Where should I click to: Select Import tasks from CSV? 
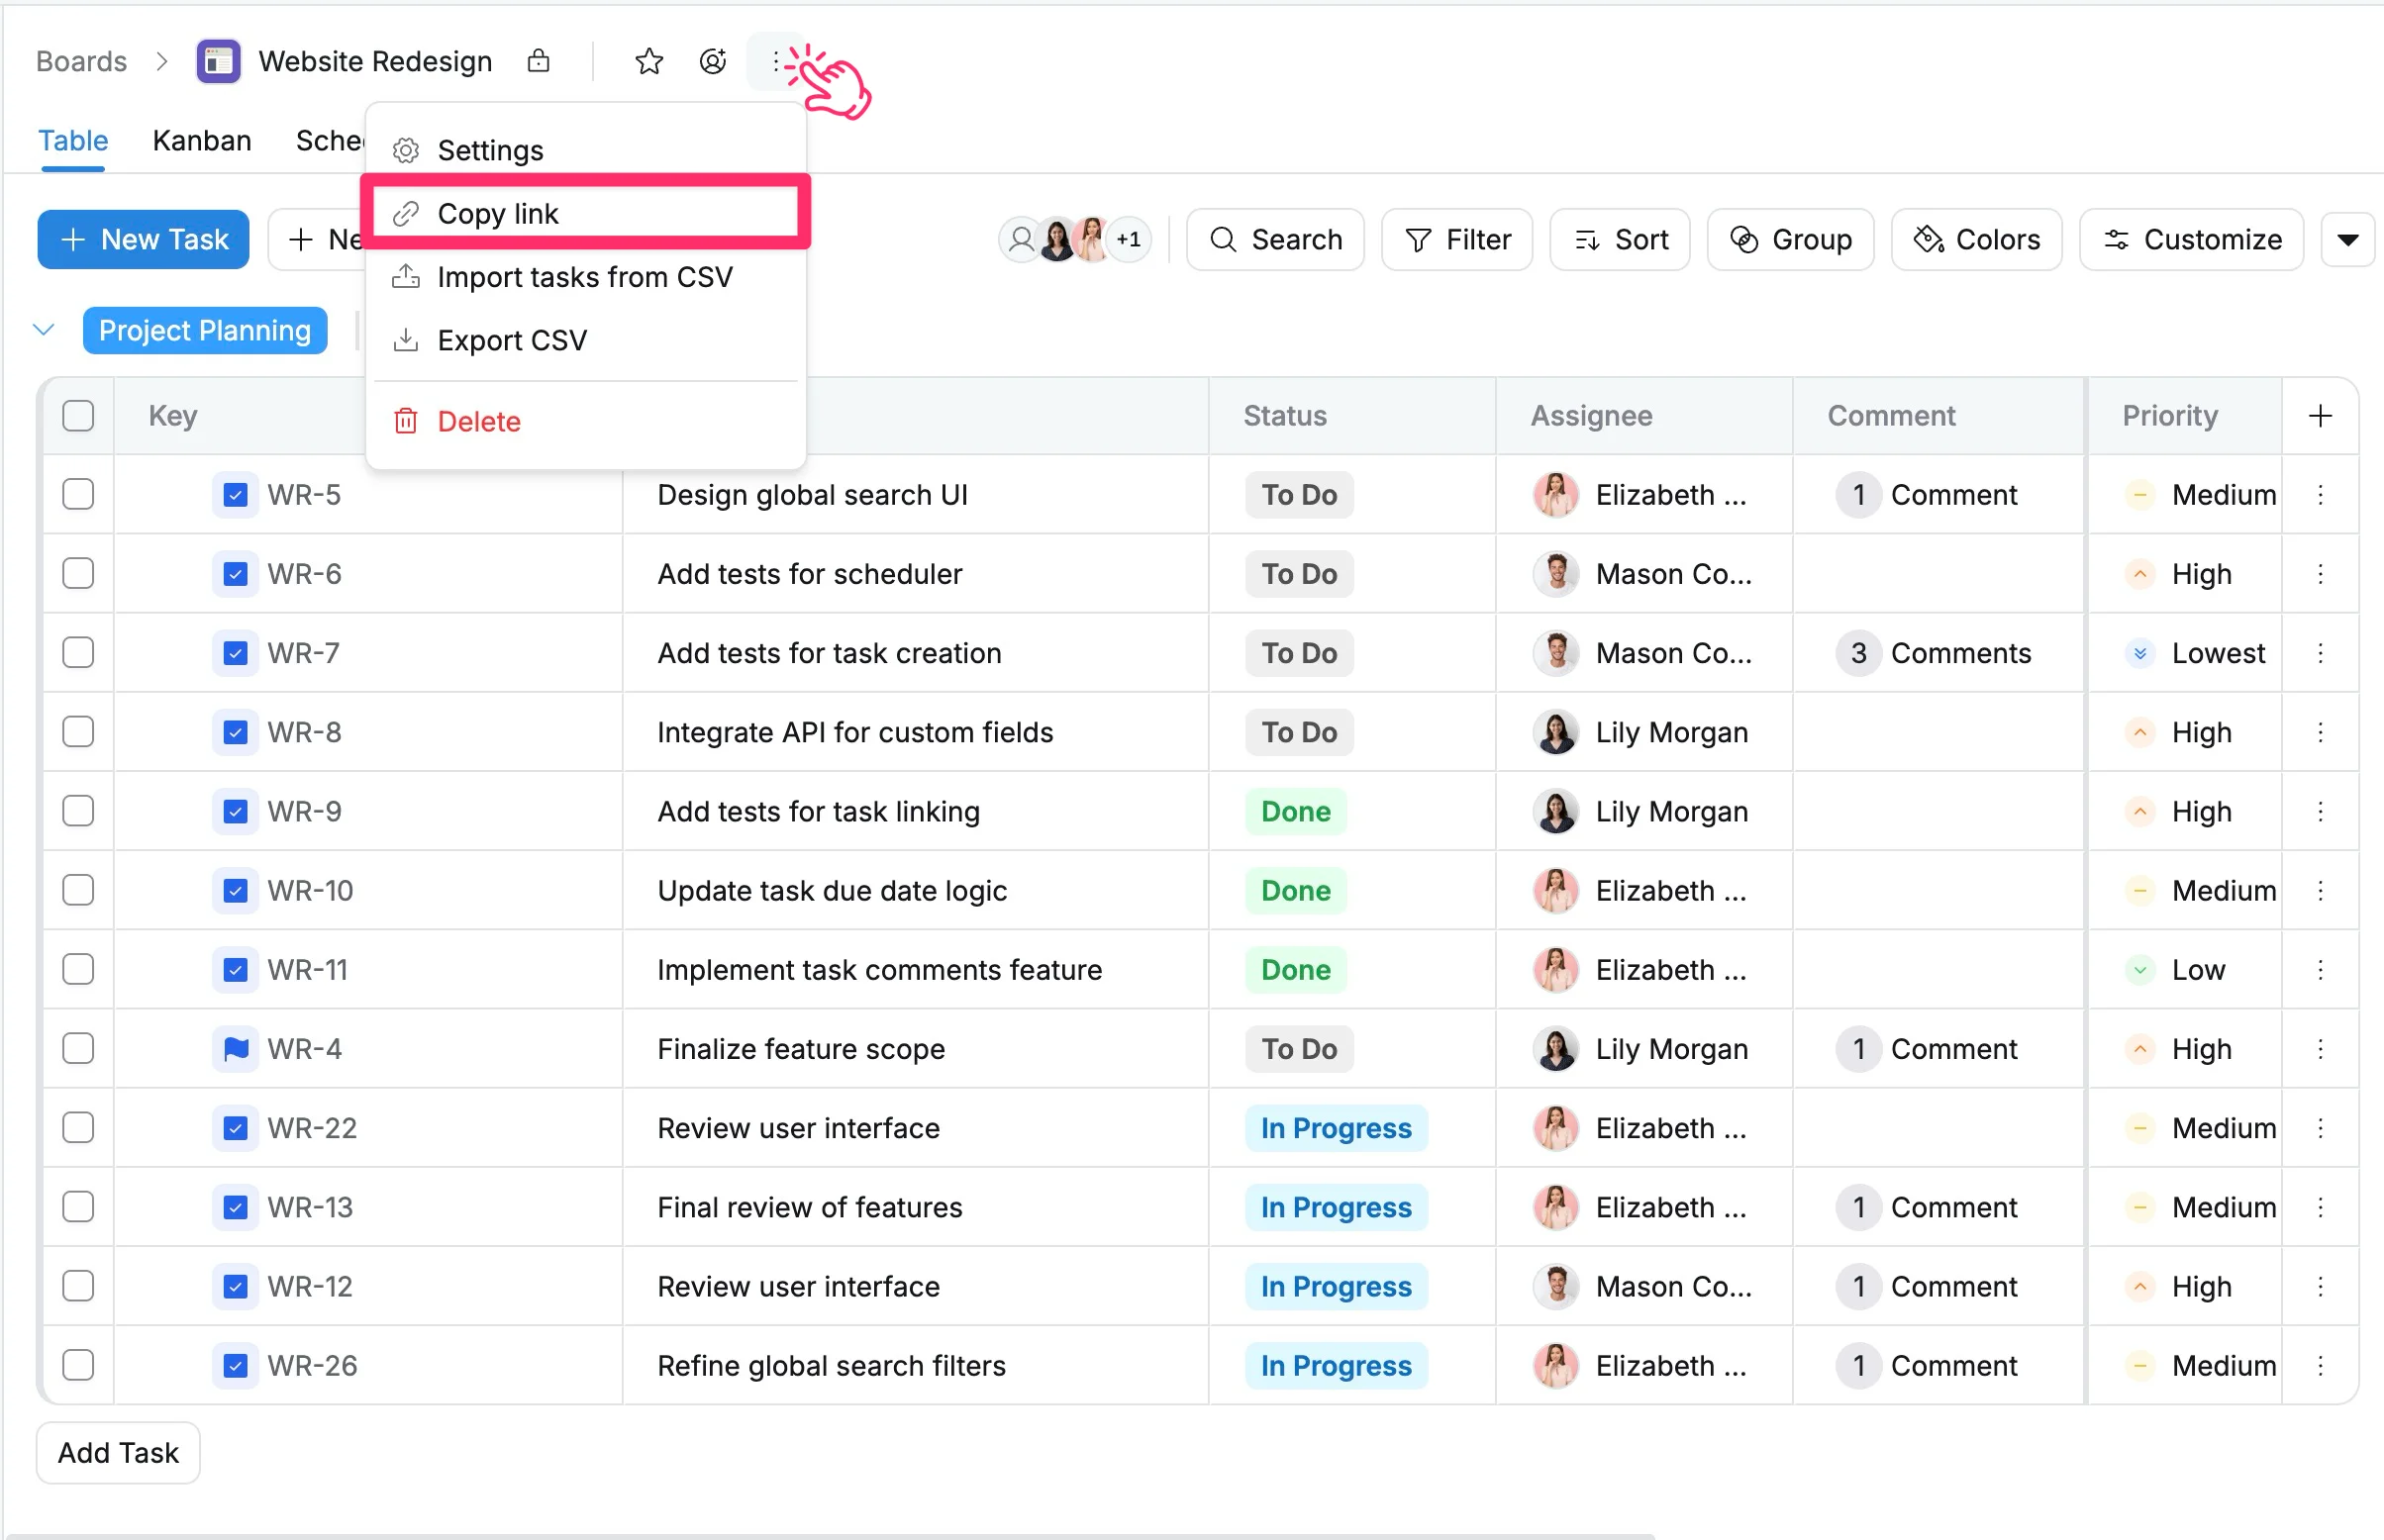click(585, 277)
